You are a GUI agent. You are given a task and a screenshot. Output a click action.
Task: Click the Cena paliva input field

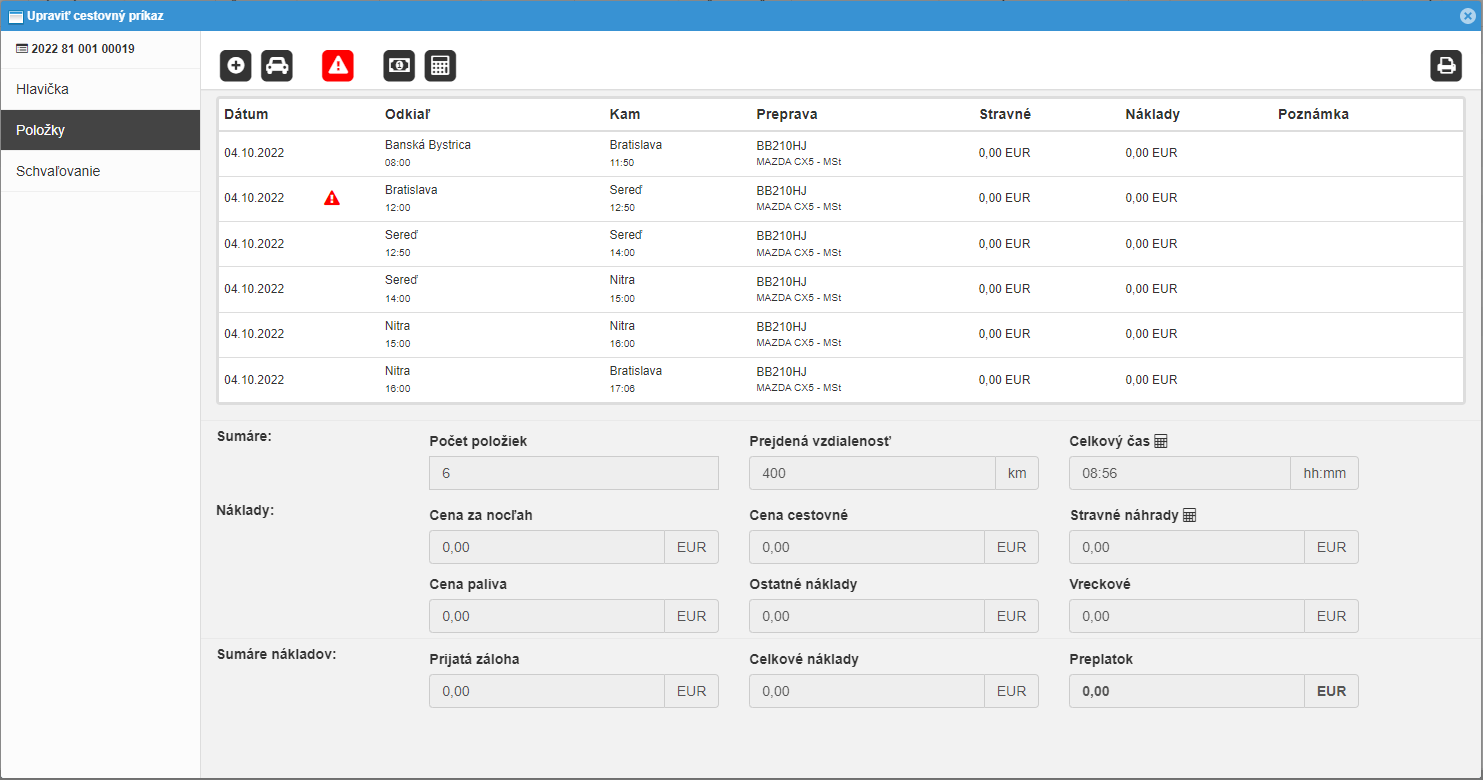tap(546, 616)
